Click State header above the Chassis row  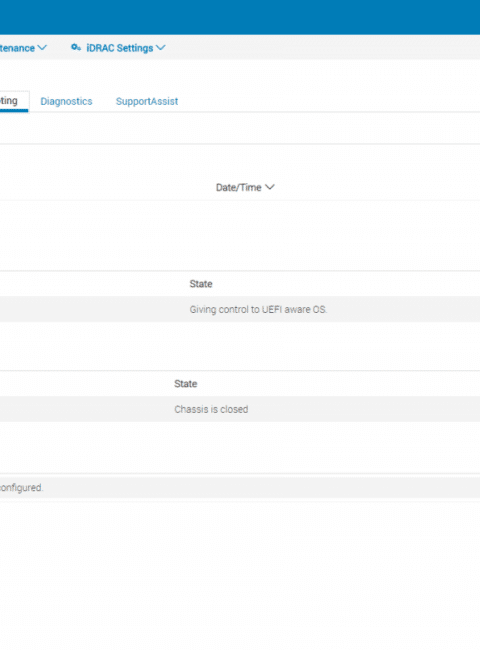tap(186, 384)
